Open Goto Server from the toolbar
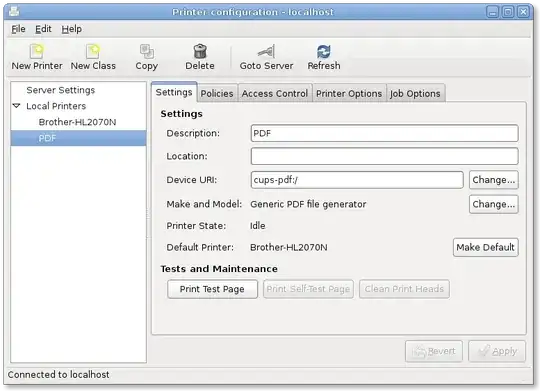The height and width of the screenshot is (391, 540). (266, 52)
